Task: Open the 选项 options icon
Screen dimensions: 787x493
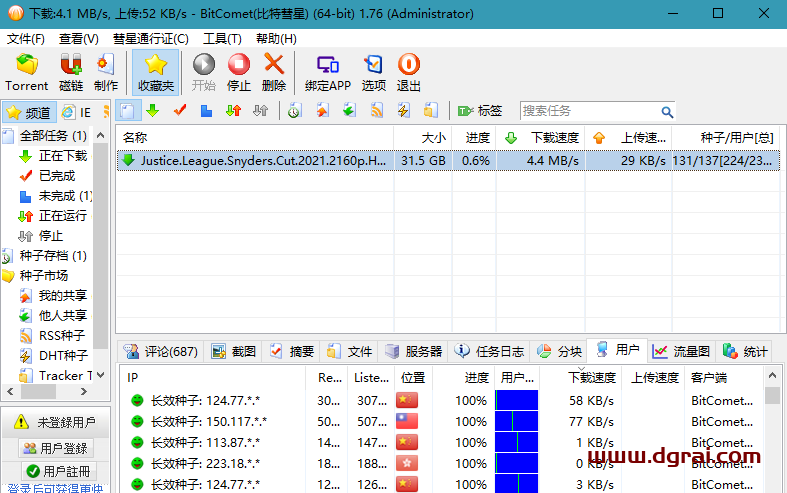Action: [x=373, y=72]
